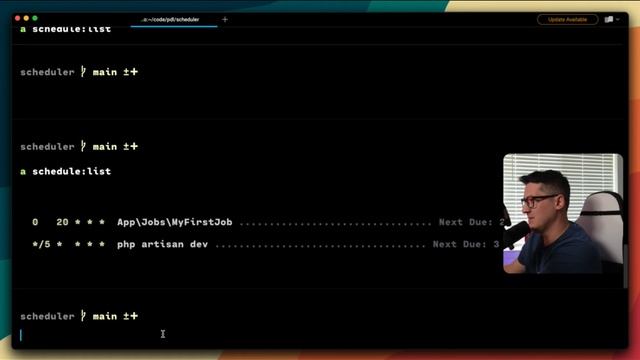Click the red close window button
The image size is (640, 360).
tap(18, 18)
